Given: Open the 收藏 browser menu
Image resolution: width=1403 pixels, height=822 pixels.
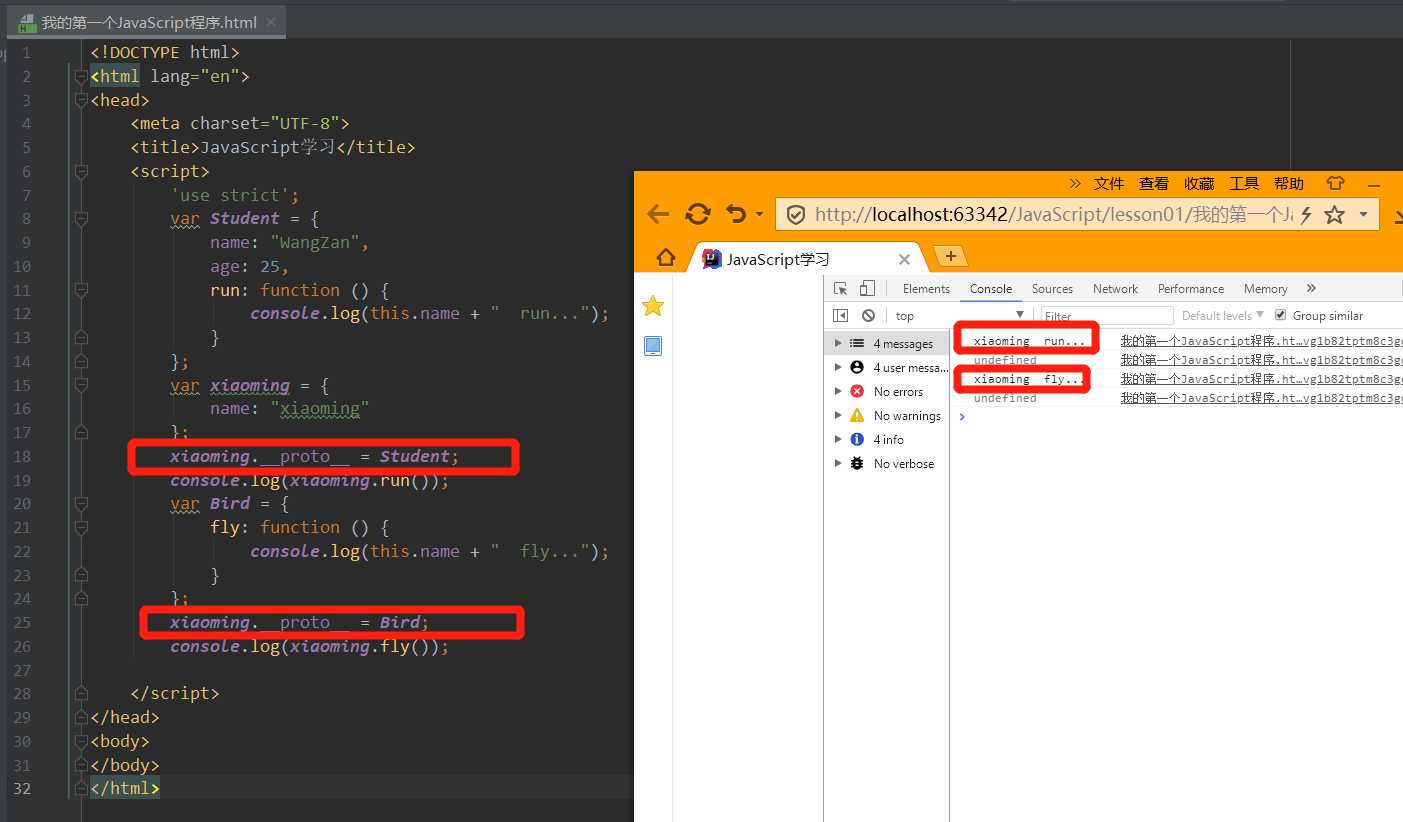Looking at the screenshot, I should (x=1199, y=183).
